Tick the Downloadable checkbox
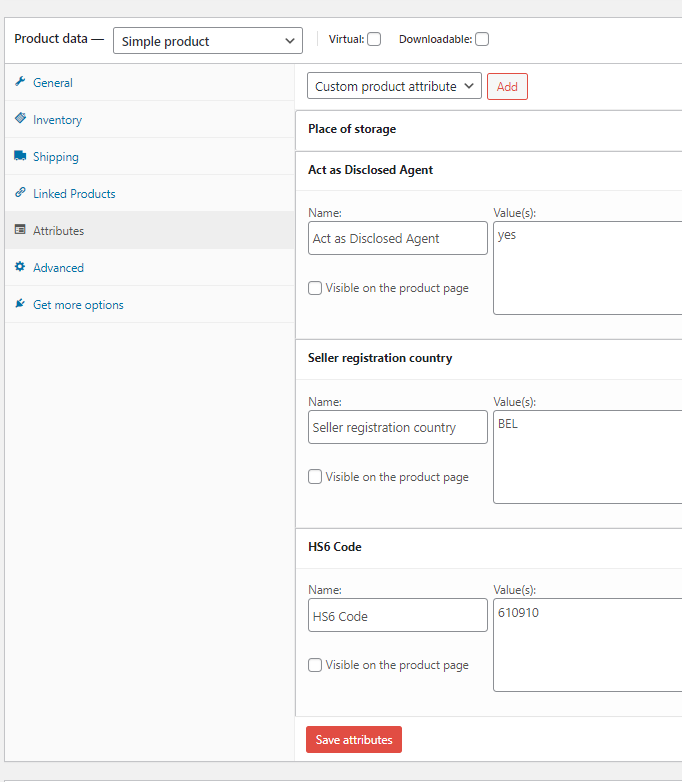682x782 pixels. [x=482, y=40]
